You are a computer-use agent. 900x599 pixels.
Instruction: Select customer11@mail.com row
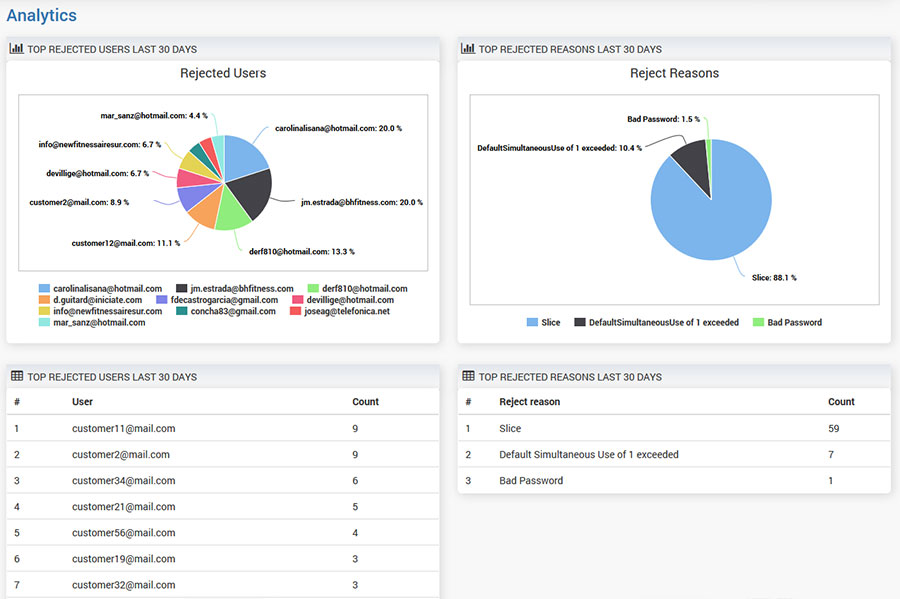123,428
